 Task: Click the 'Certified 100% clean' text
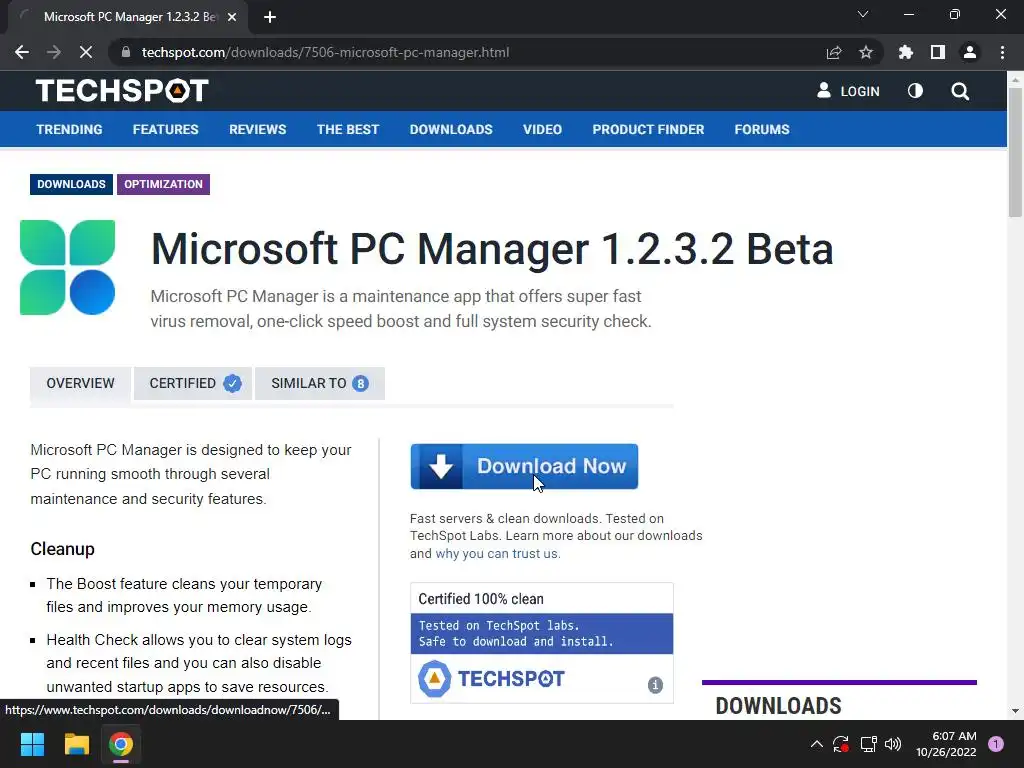pos(481,599)
